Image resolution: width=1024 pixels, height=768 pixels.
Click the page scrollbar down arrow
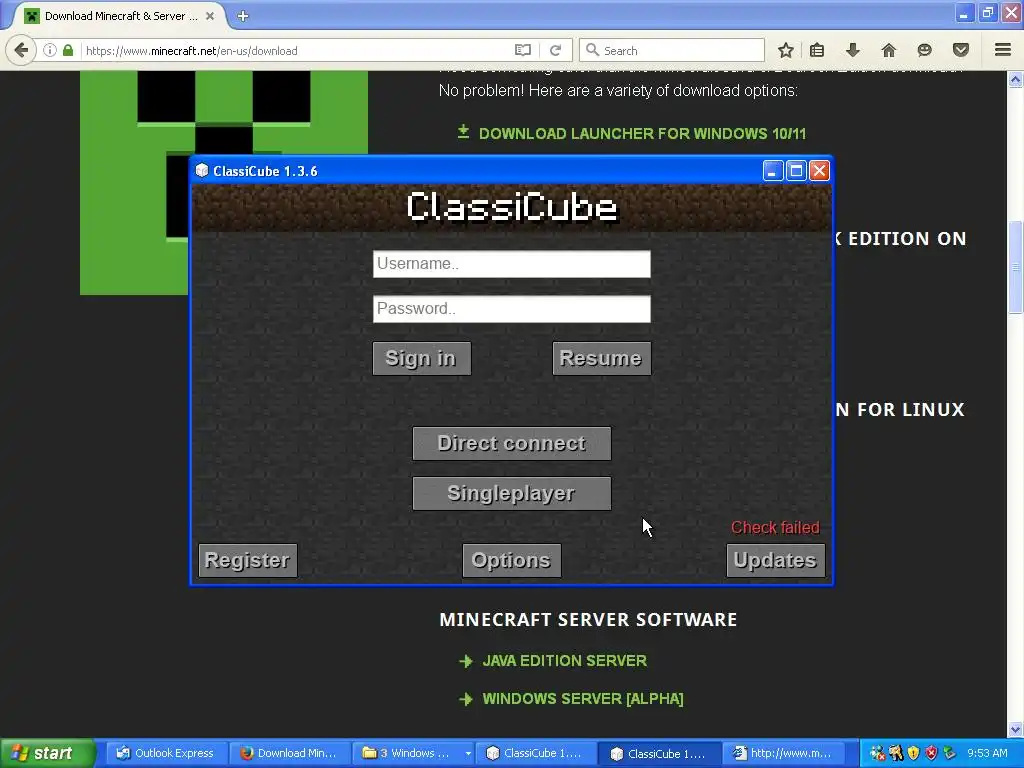click(x=1016, y=728)
